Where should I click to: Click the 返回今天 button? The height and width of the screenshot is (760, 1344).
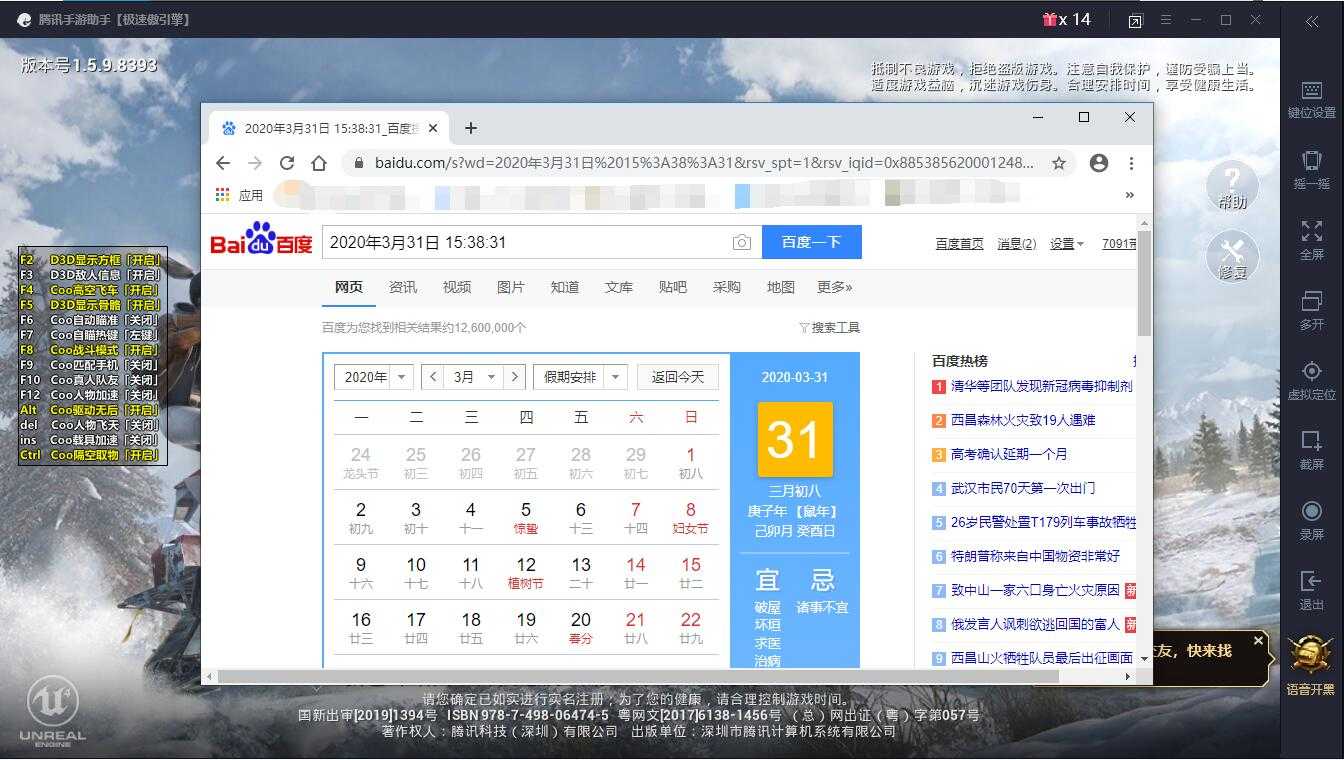(x=678, y=377)
